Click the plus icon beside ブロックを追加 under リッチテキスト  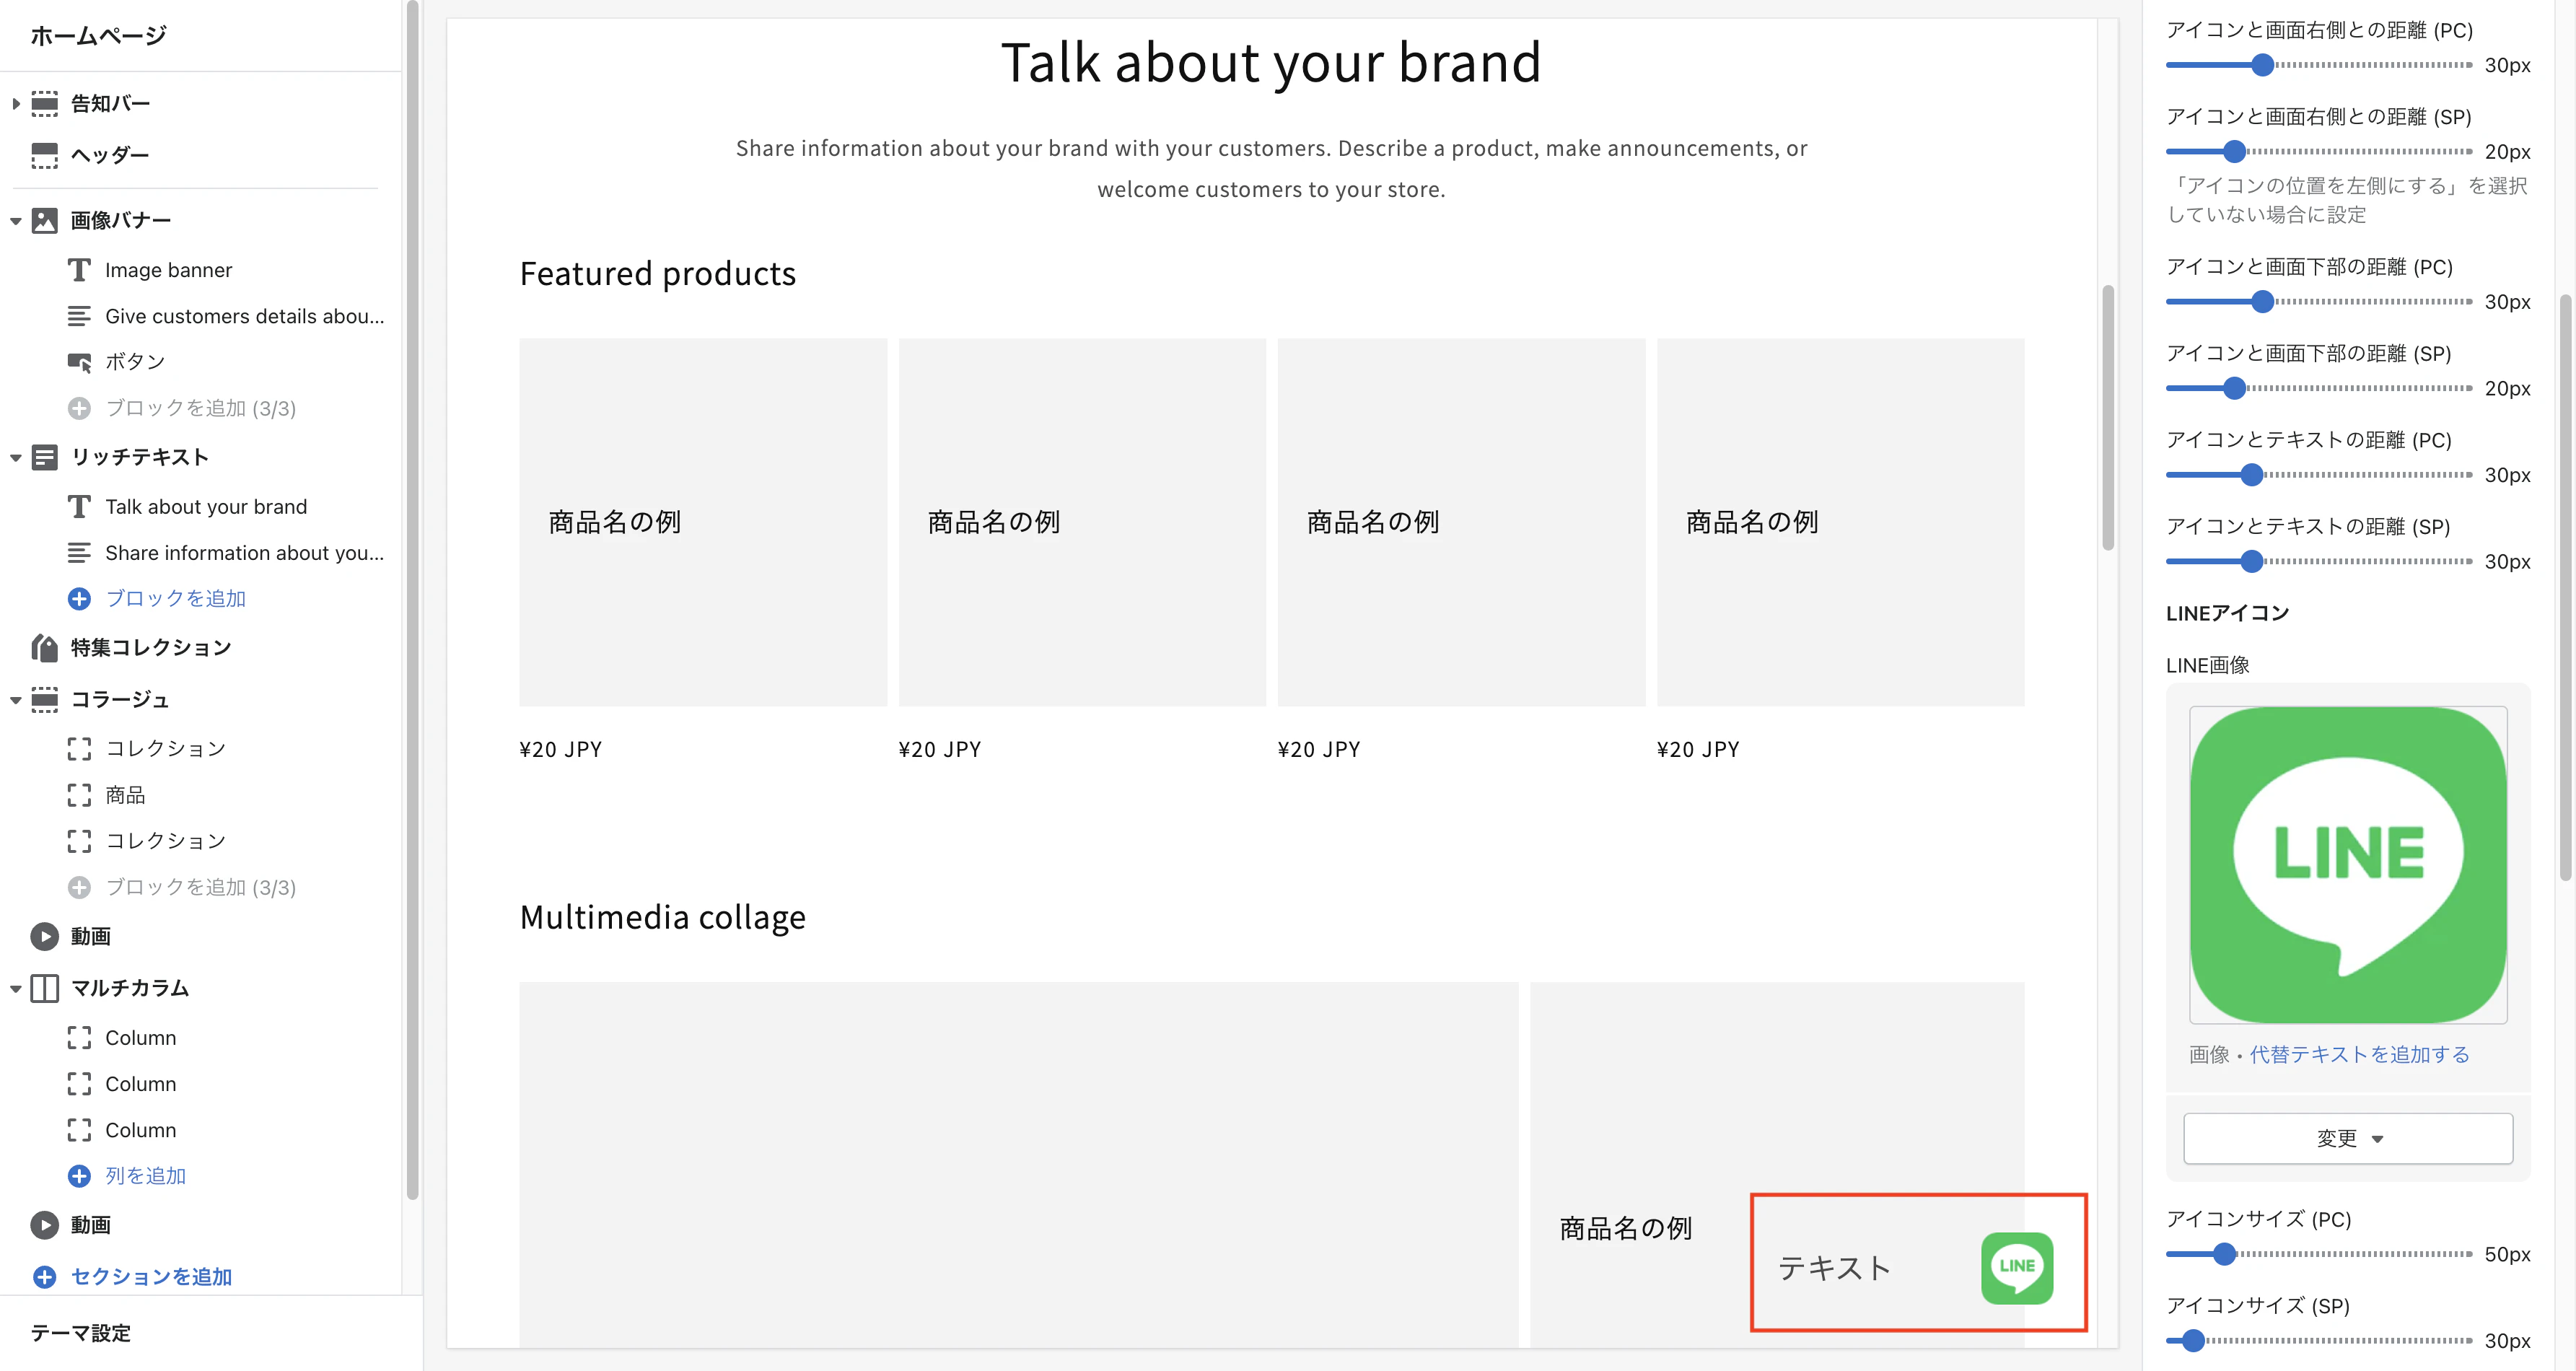click(79, 598)
